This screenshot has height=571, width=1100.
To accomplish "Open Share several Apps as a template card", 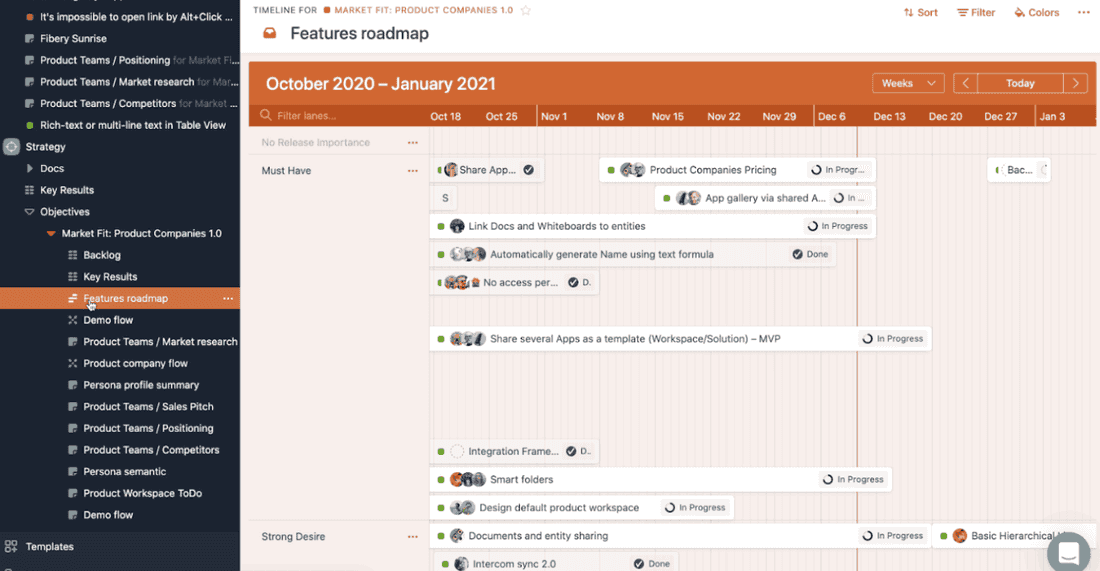I will (x=680, y=339).
